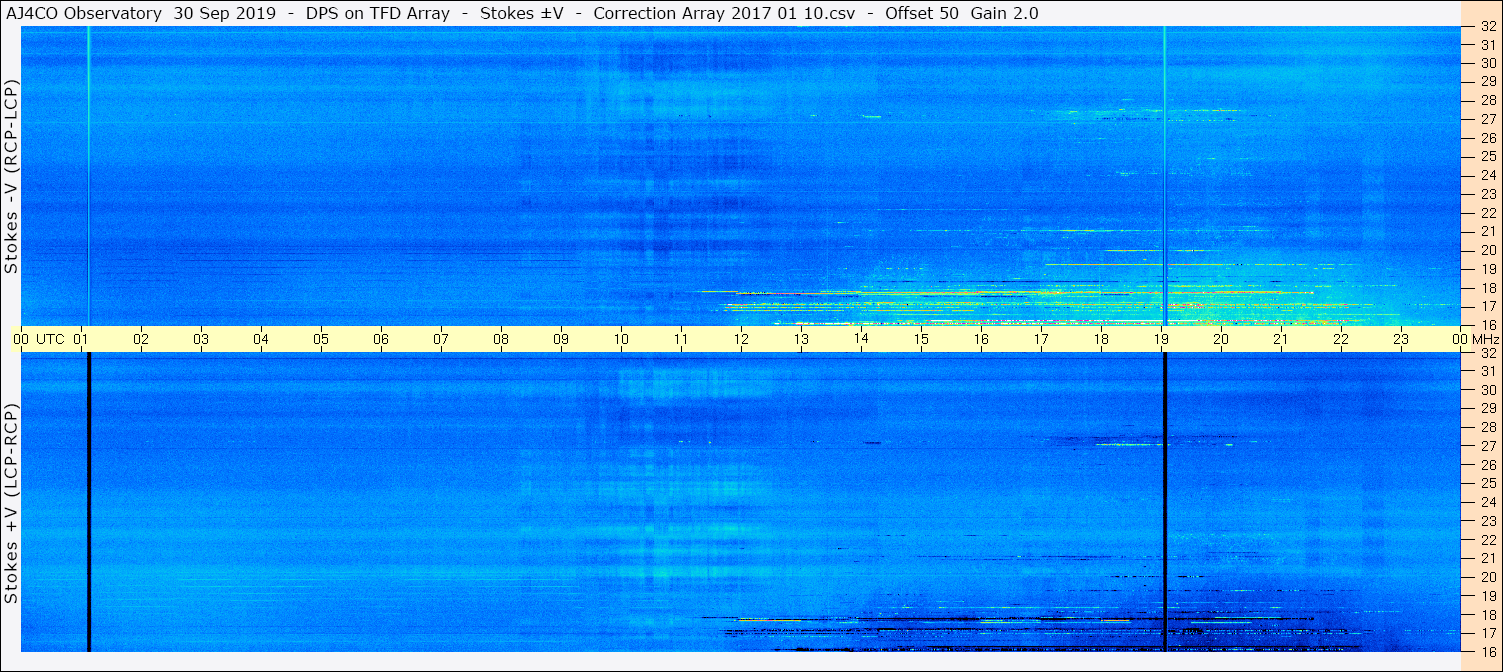Select the 13 hour tick on time axis
The width and height of the screenshot is (1503, 672).
[802, 340]
